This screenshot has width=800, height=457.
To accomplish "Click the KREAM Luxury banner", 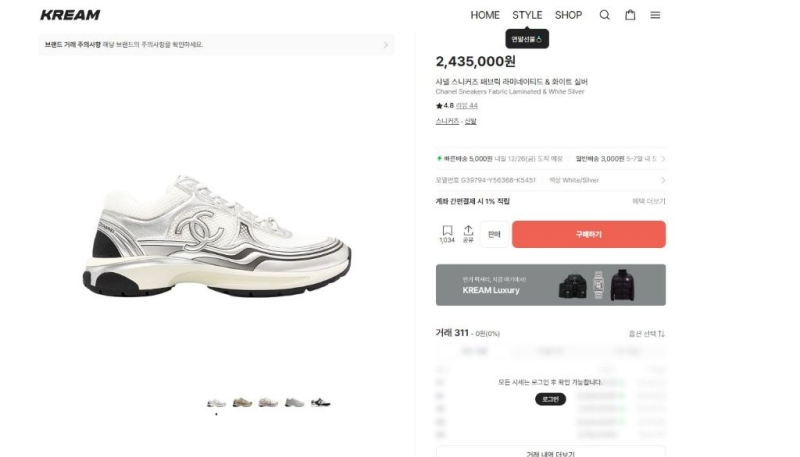I will coord(550,285).
